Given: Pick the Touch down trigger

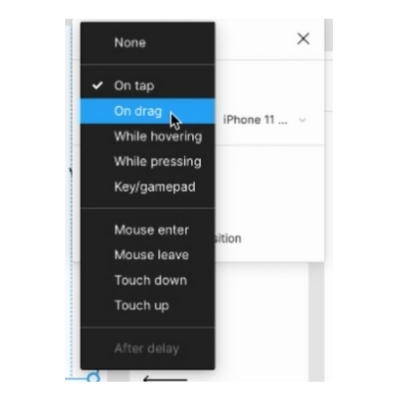Looking at the screenshot, I should pyautogui.click(x=148, y=280).
